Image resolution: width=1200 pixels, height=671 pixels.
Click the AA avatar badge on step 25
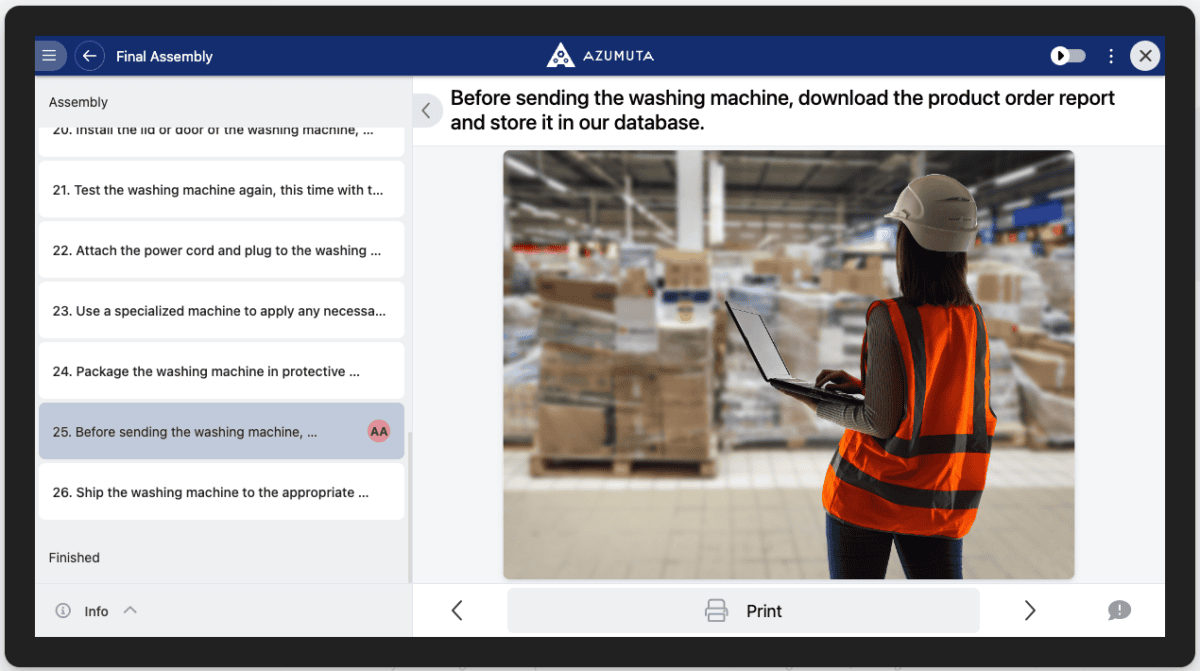pyautogui.click(x=379, y=431)
